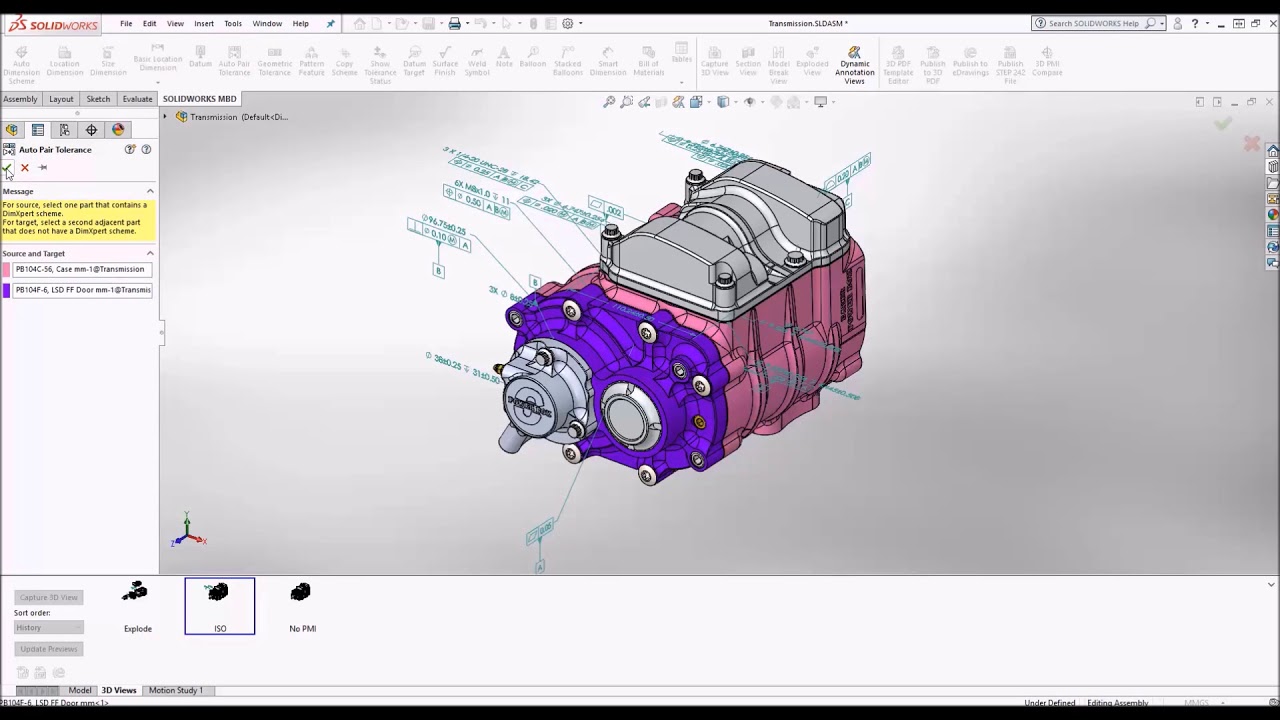The width and height of the screenshot is (1280, 720).
Task: Pin the Auto Pair Tolerance panel open
Action: tap(43, 167)
